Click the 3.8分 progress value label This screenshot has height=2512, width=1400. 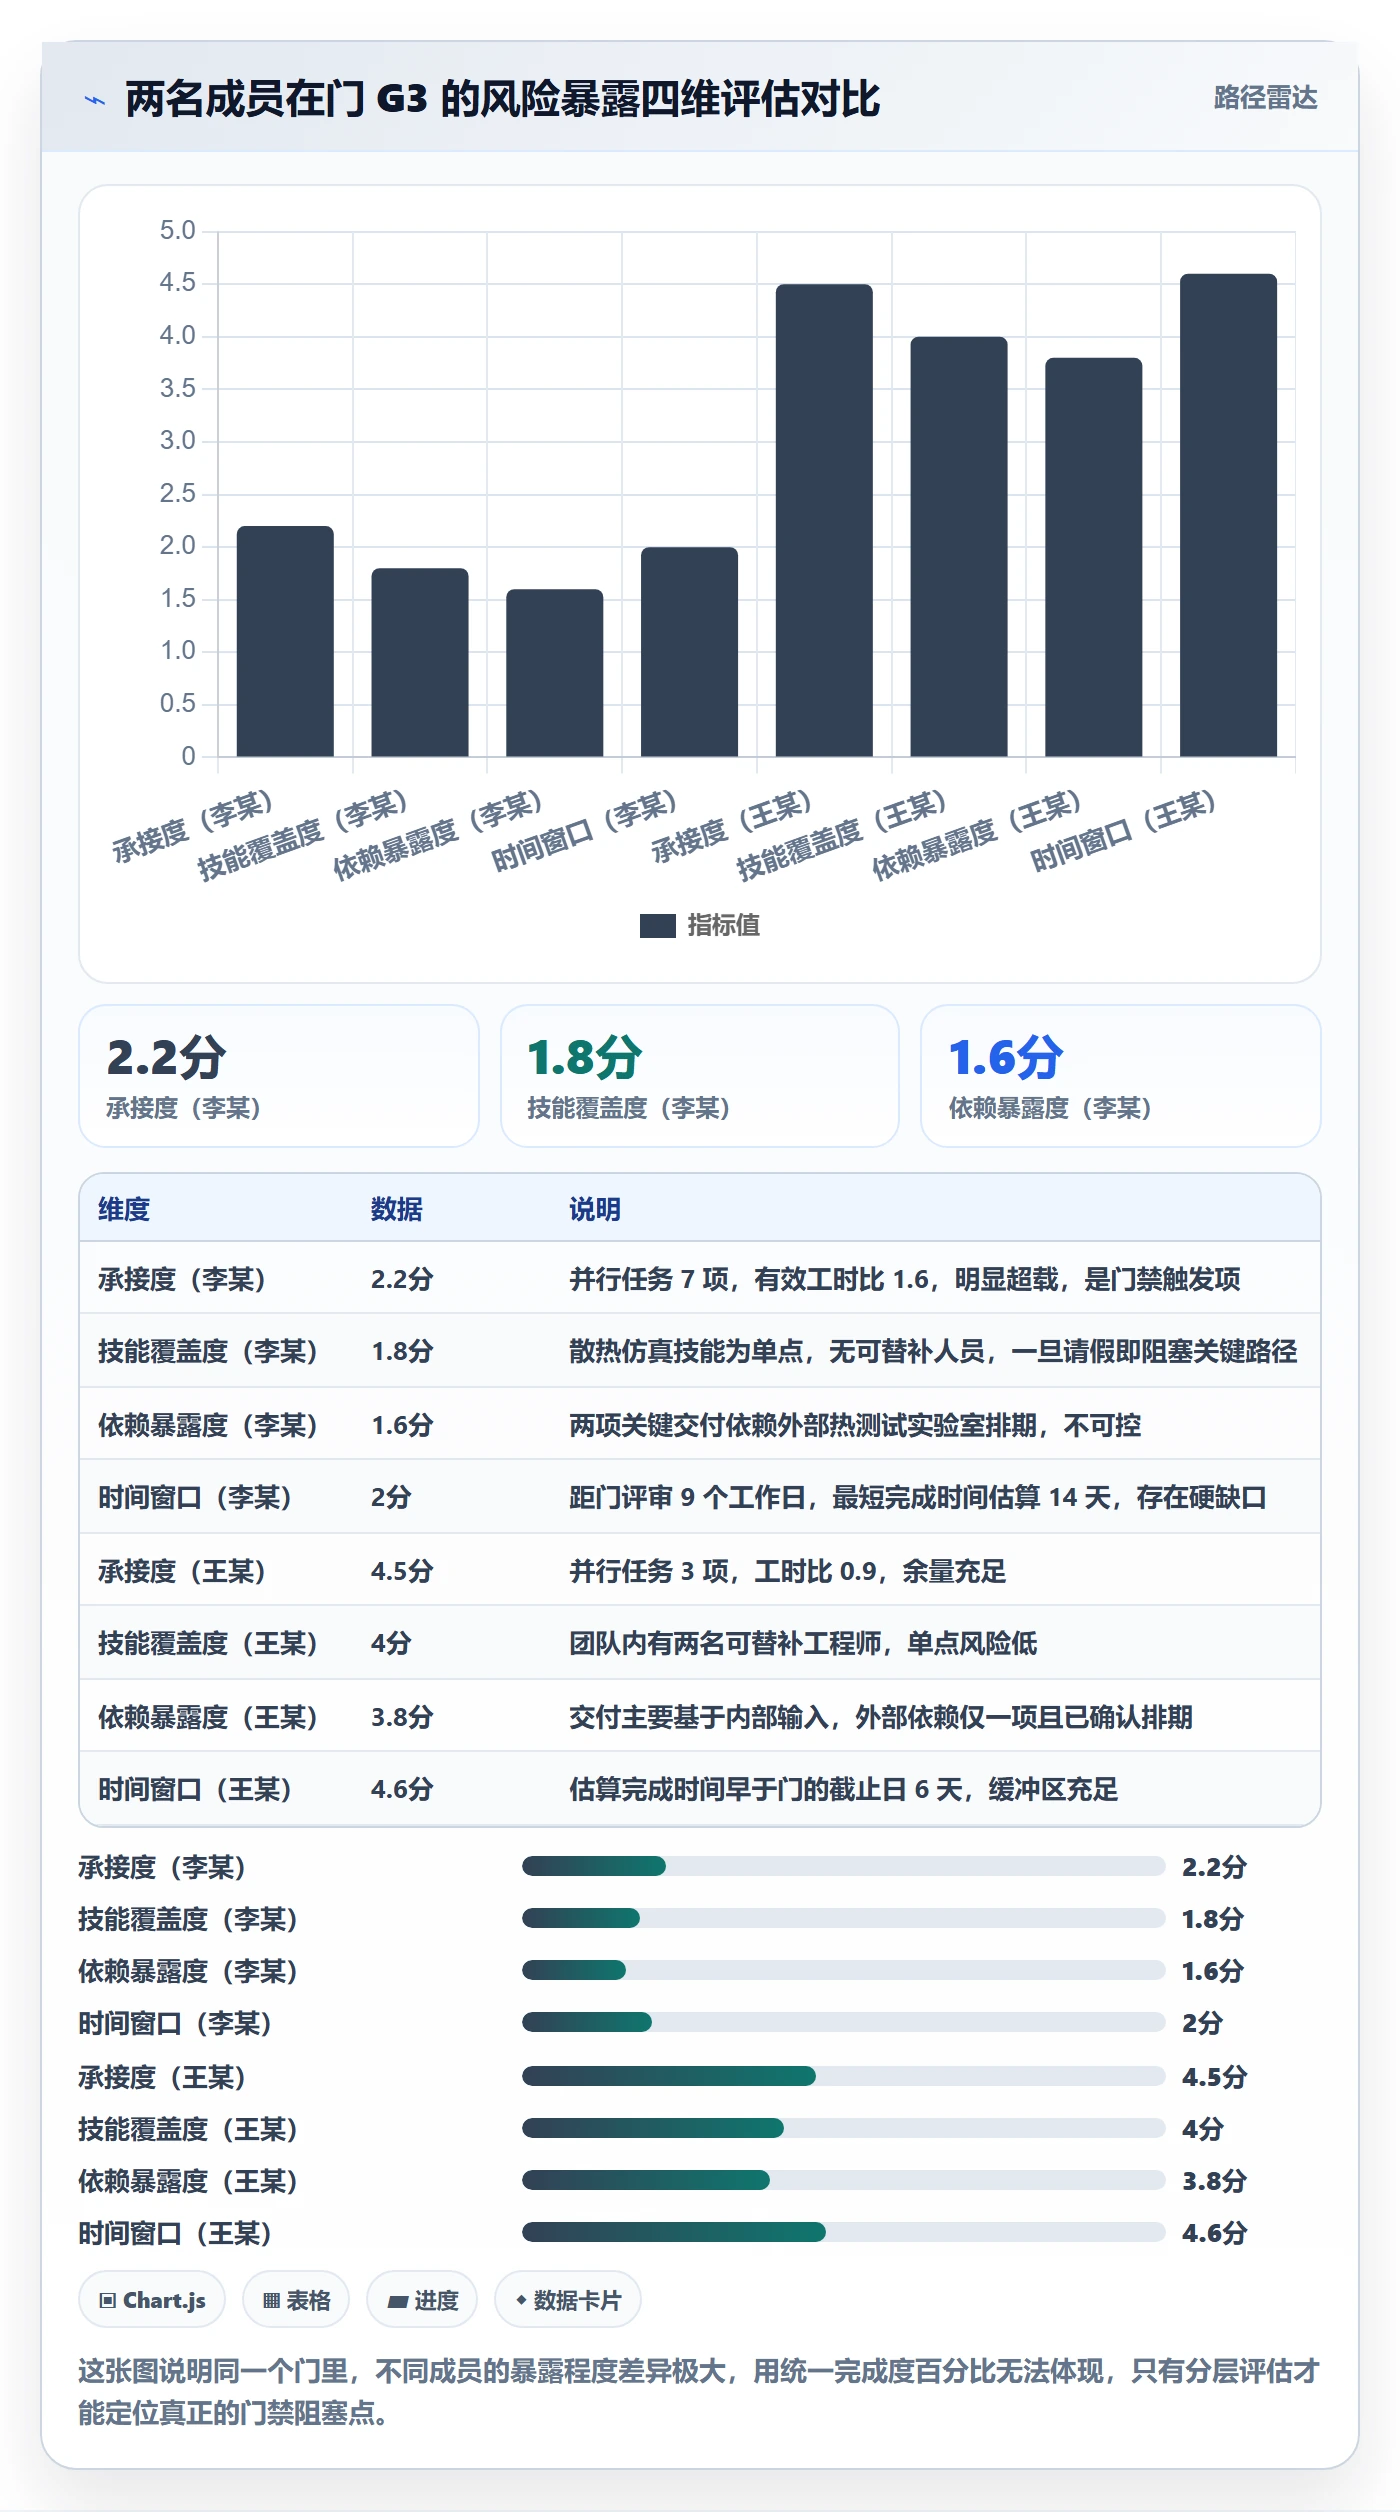pos(1214,2180)
